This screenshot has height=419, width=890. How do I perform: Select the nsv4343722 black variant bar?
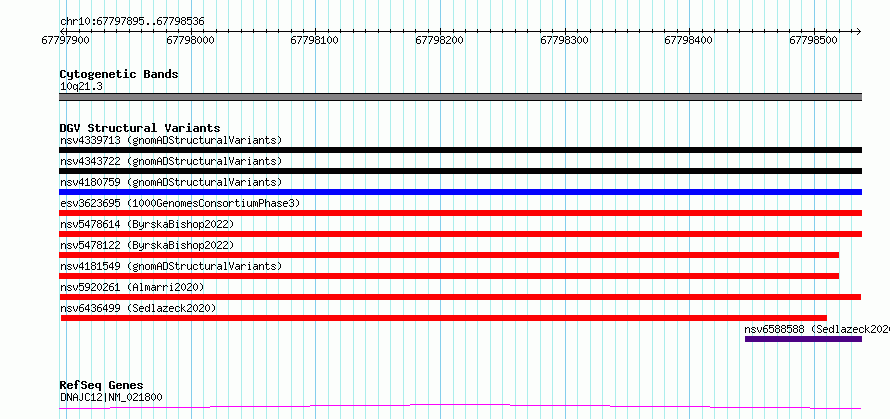460,171
